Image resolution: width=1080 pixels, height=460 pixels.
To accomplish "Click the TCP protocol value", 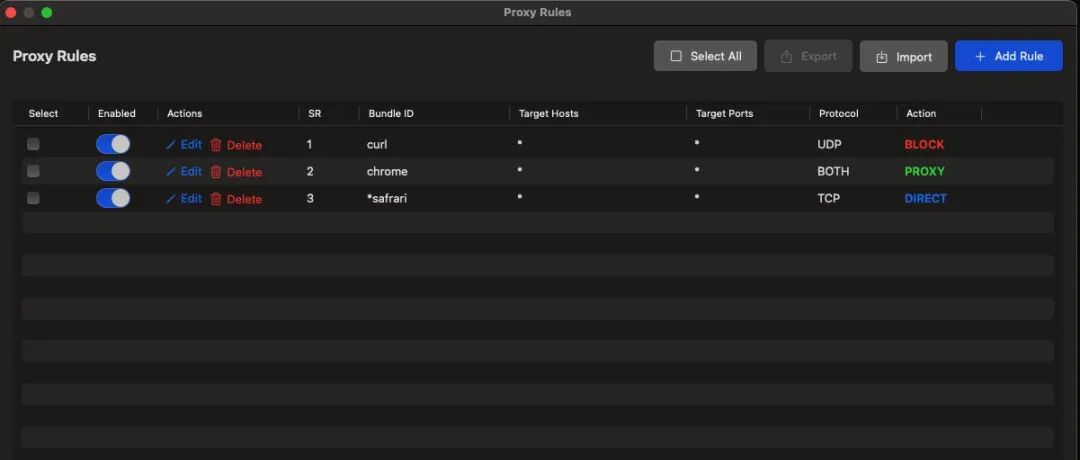I will click(x=829, y=198).
